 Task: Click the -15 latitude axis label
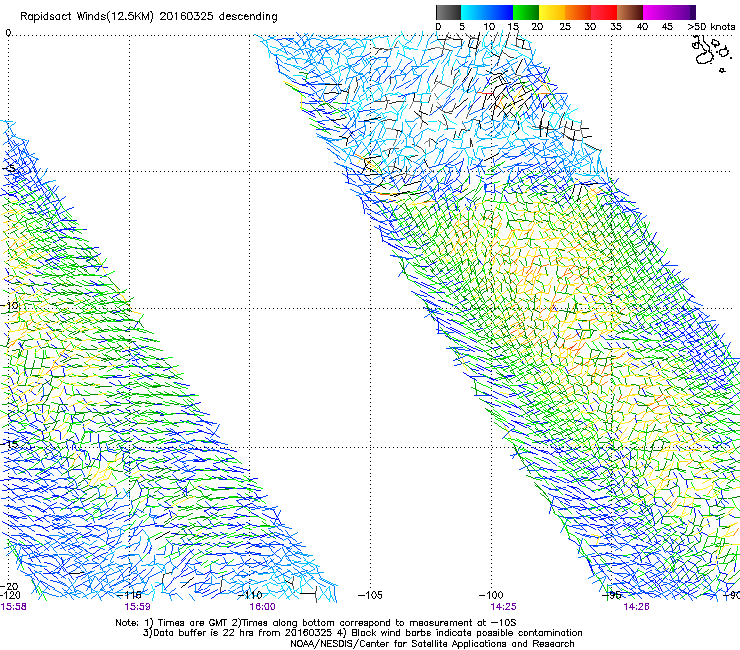9,444
